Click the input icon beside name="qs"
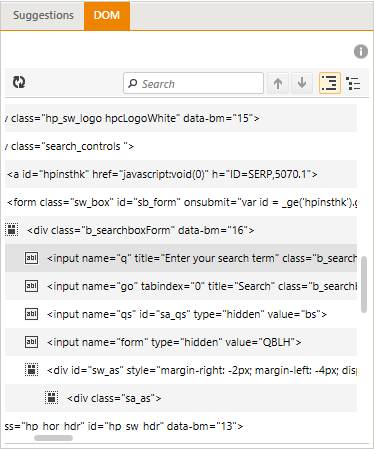This screenshot has width=374, height=449. (x=31, y=314)
